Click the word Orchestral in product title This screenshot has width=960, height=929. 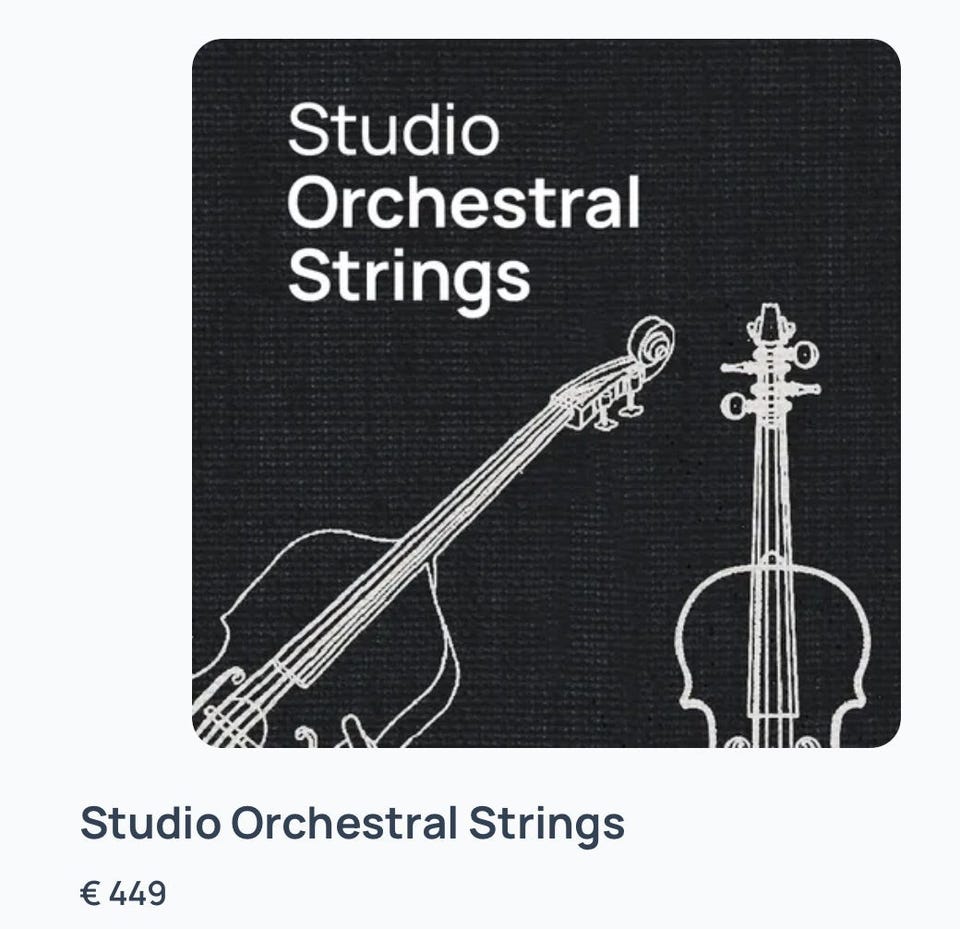[343, 822]
